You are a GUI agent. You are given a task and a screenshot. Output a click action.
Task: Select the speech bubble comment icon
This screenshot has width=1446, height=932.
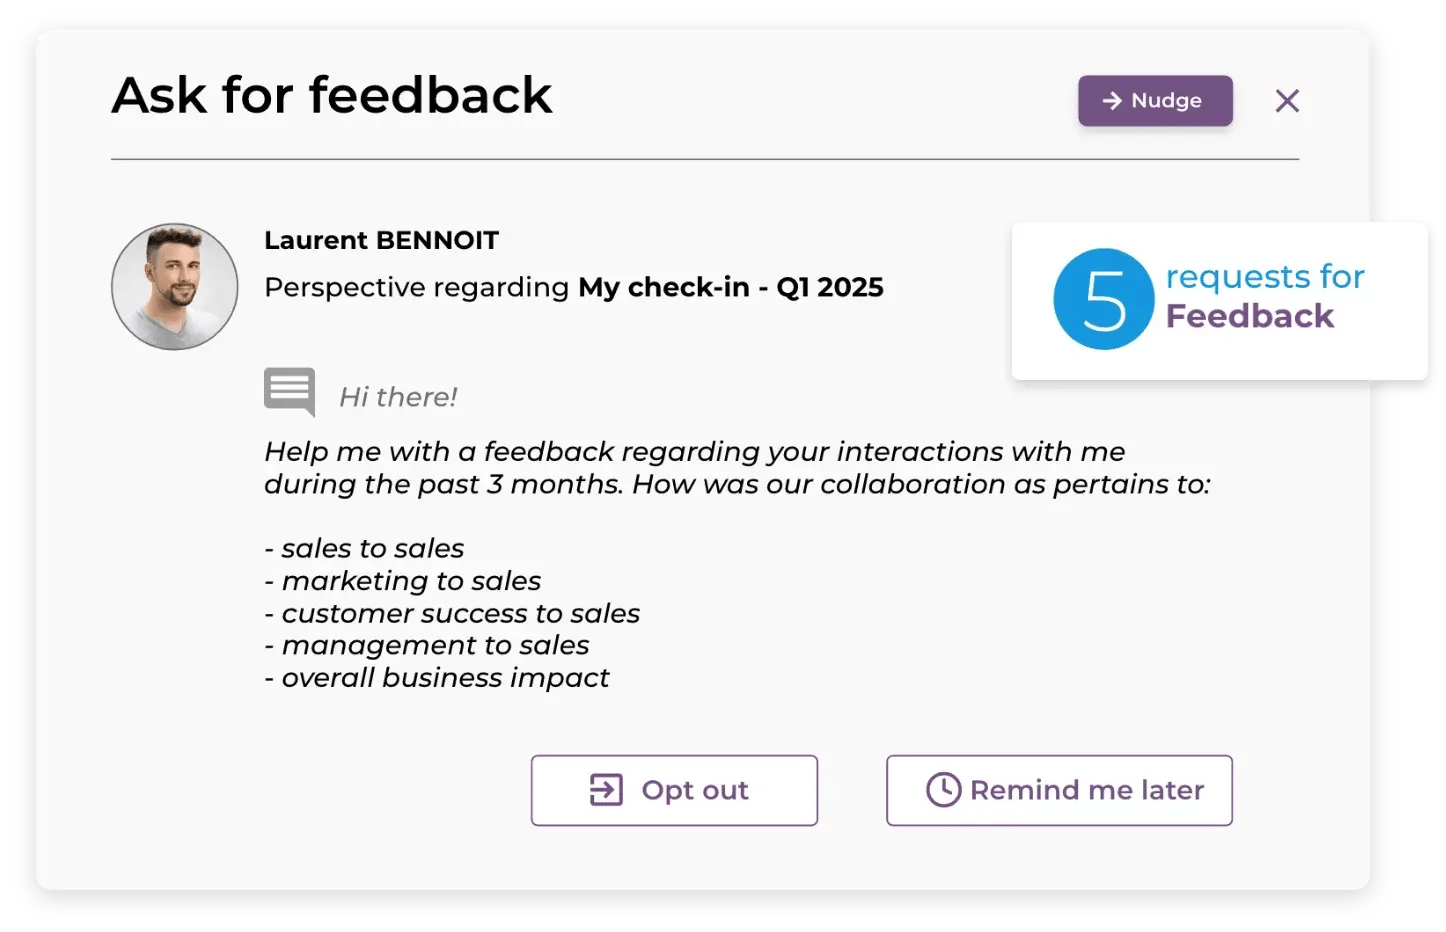click(x=288, y=392)
